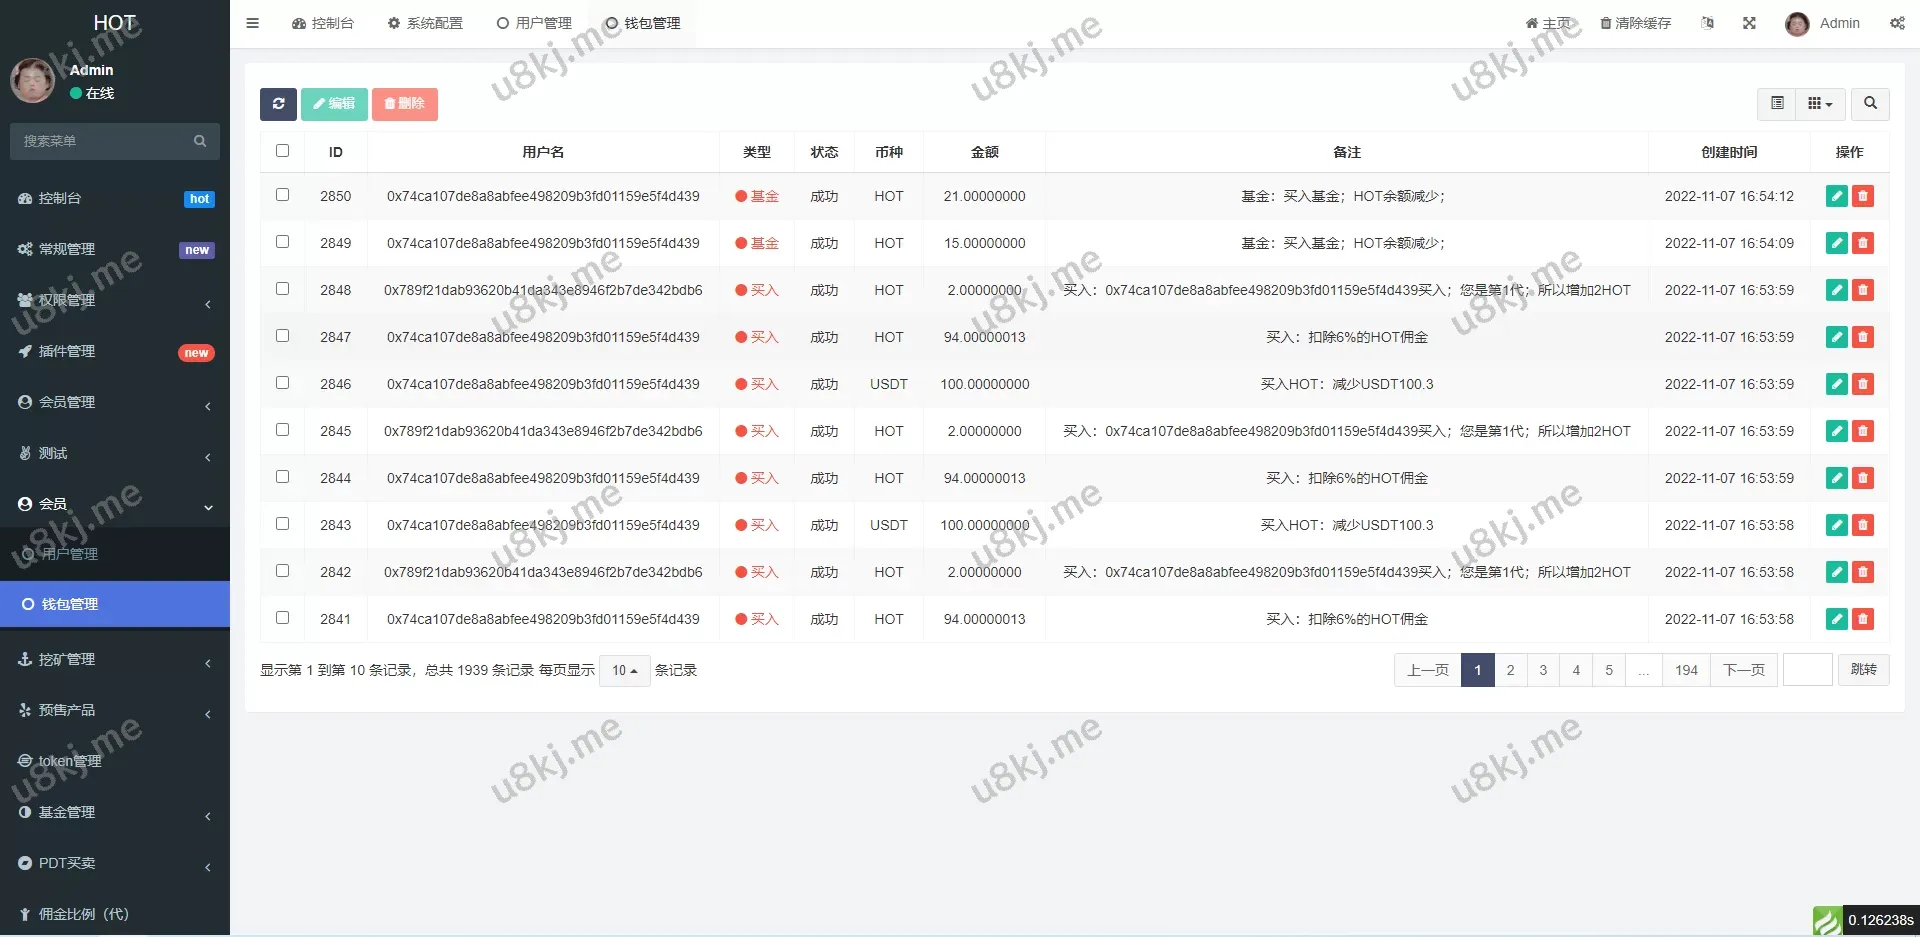Expand the 挖矿管理 sidebar menu
The height and width of the screenshot is (937, 1920).
tap(115, 660)
